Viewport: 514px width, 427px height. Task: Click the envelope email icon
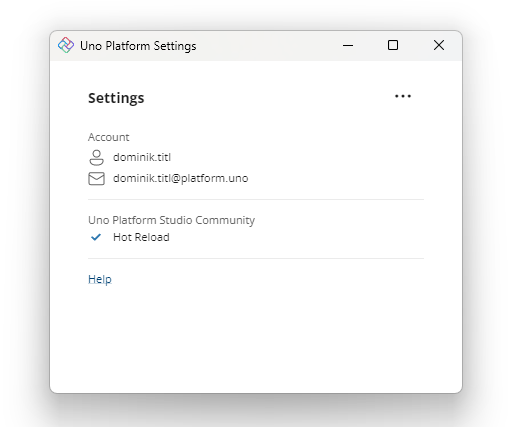click(96, 178)
